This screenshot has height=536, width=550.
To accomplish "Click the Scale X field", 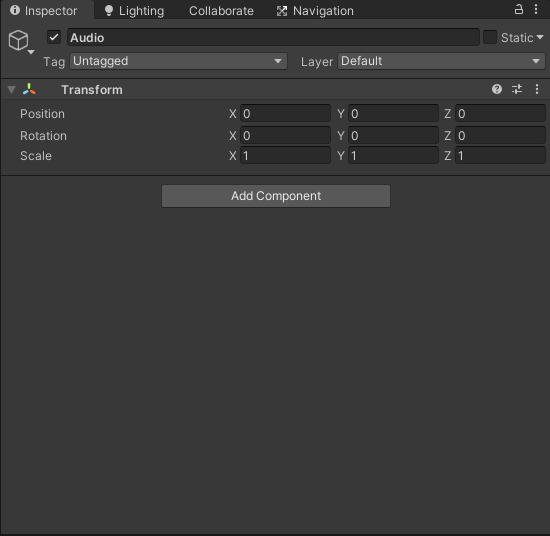I will pos(285,155).
